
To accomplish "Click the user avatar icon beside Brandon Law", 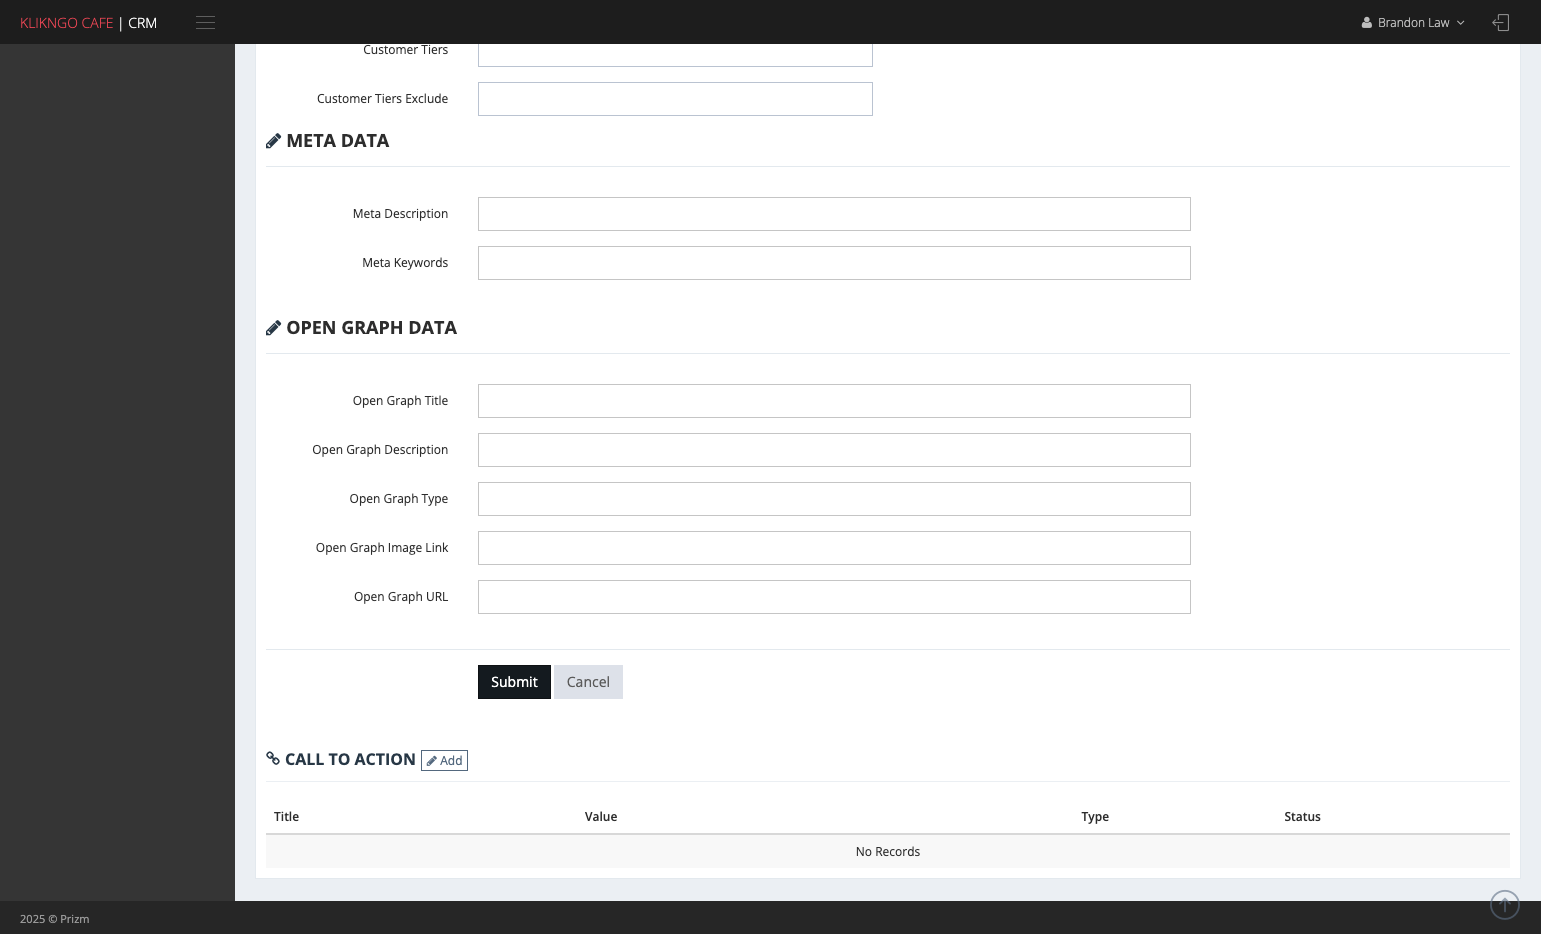I will point(1366,23).
